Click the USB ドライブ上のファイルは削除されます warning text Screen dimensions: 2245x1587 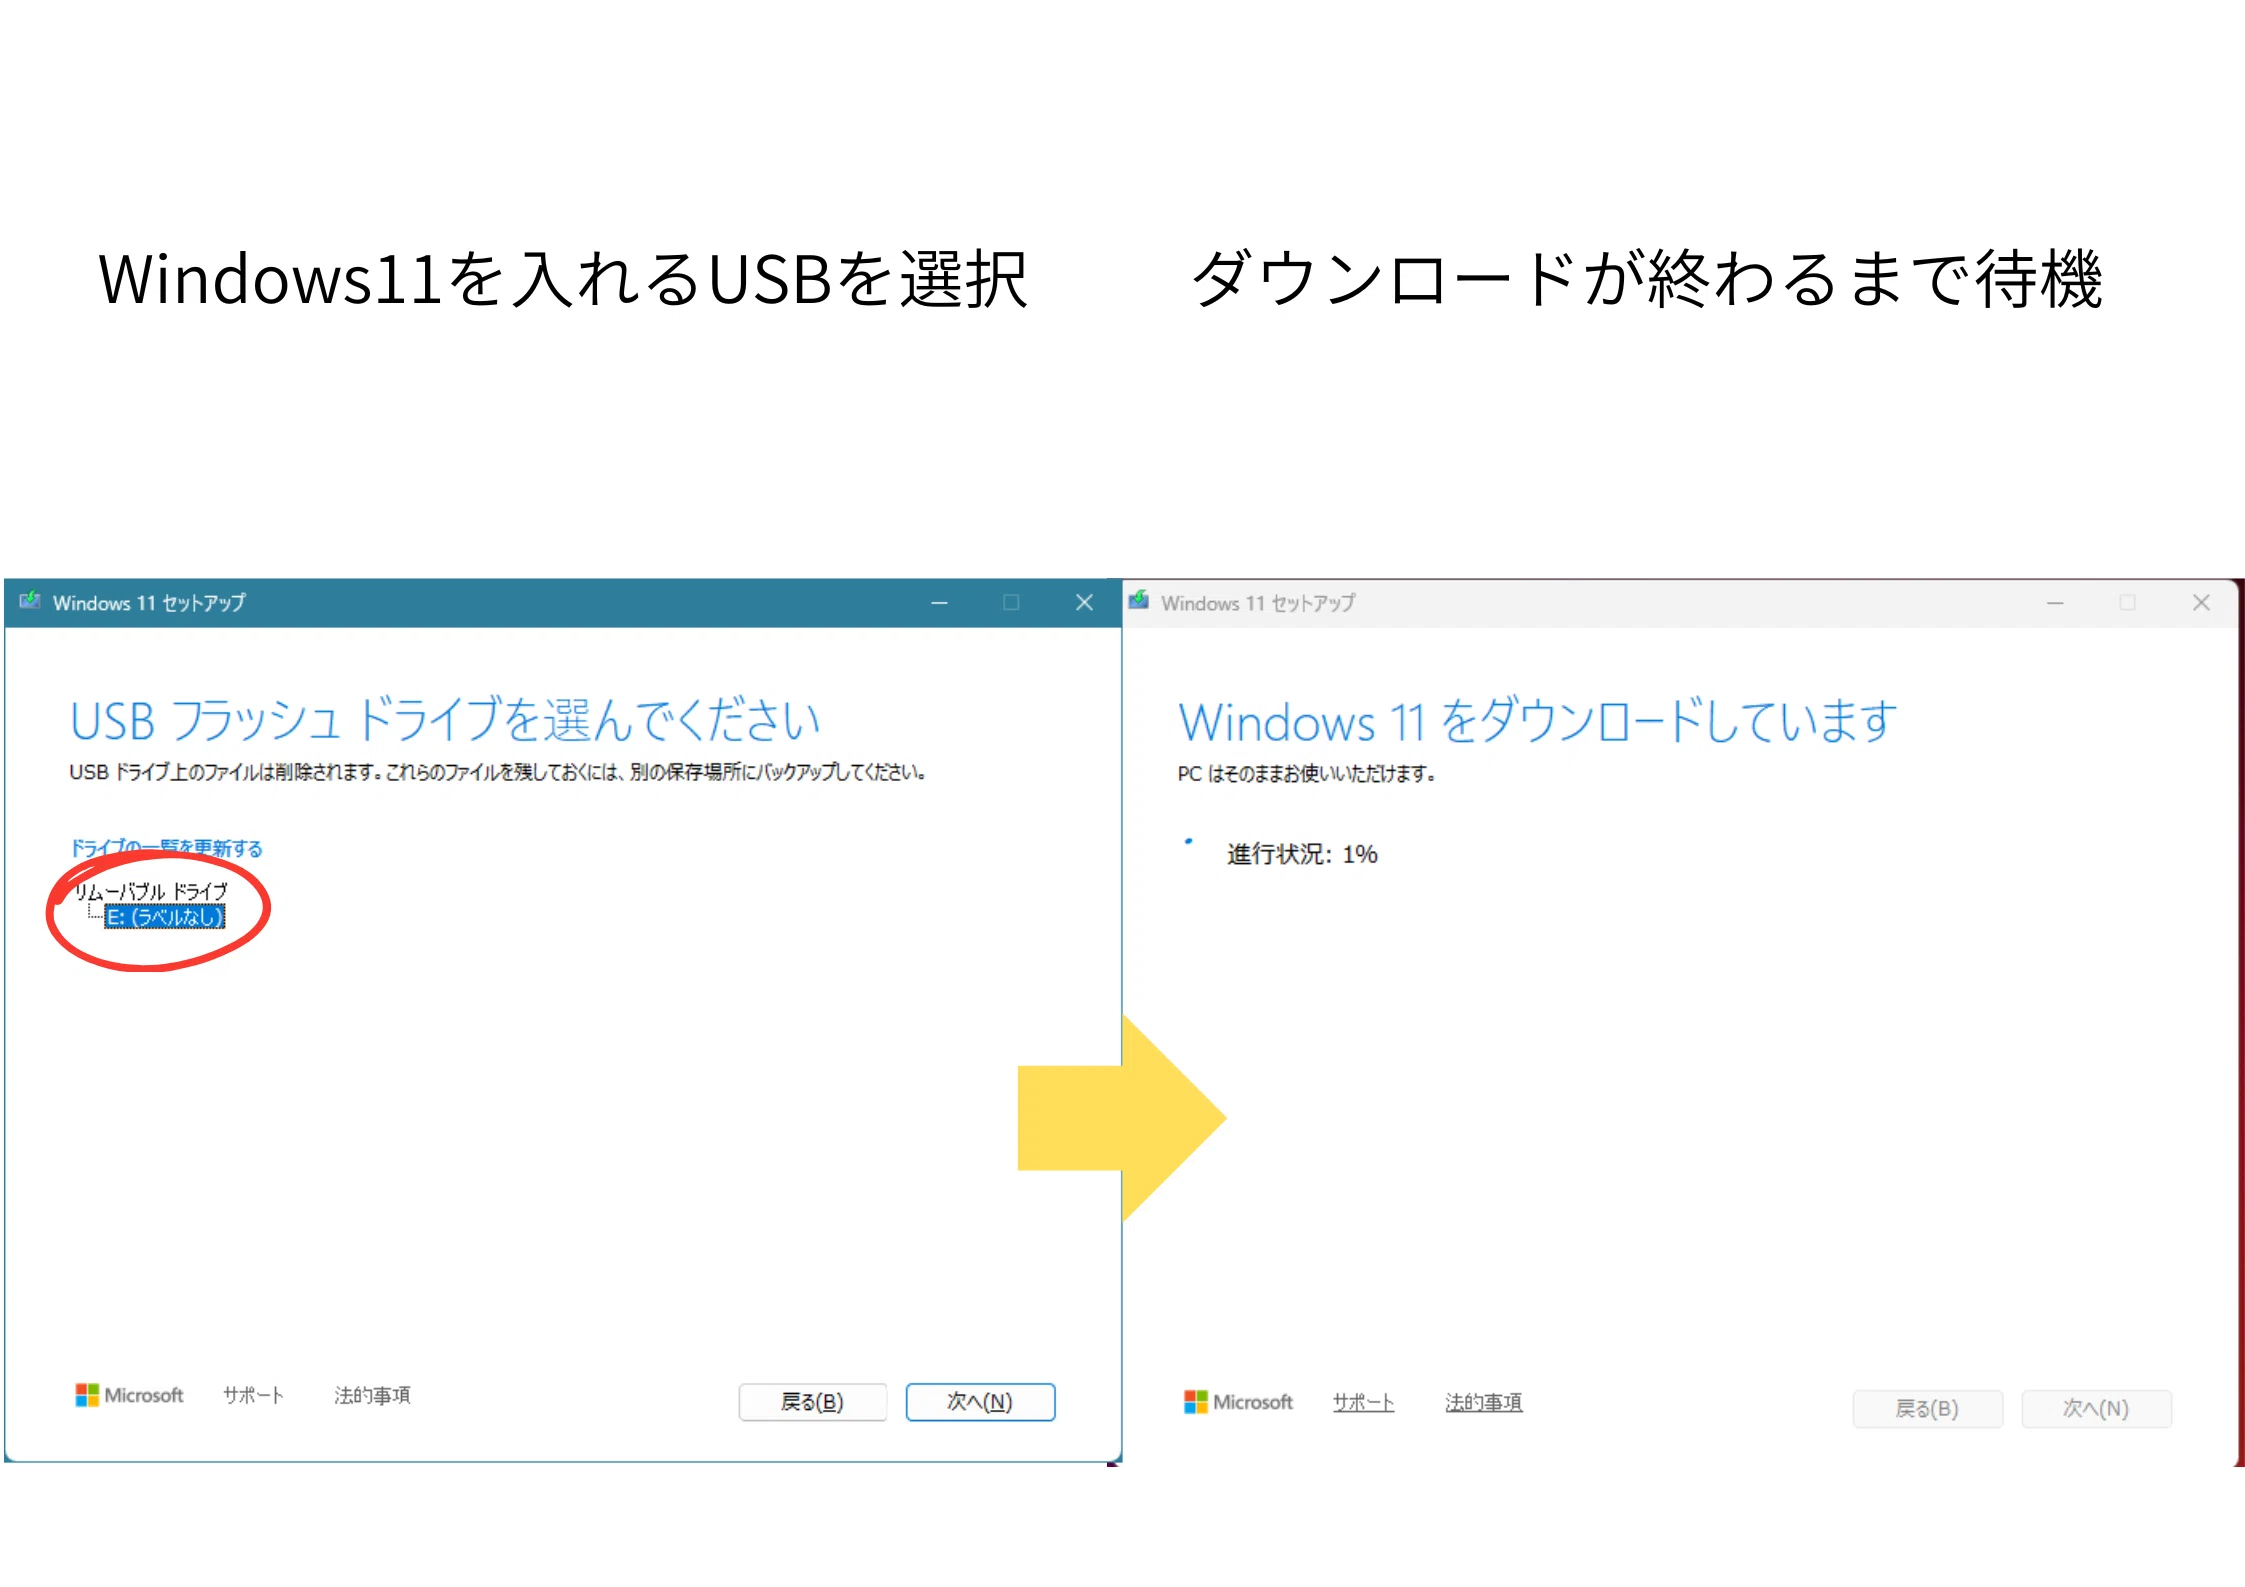pyautogui.click(x=497, y=772)
